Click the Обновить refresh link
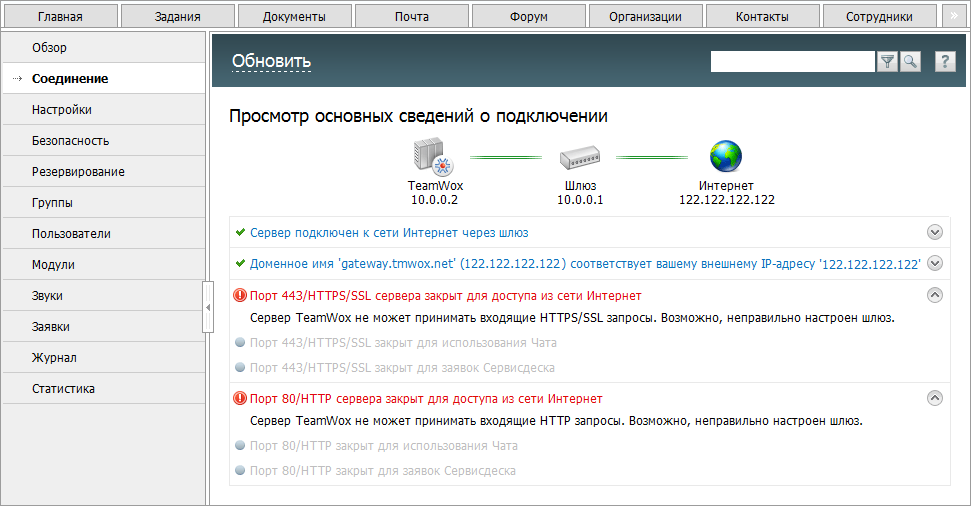 point(271,61)
